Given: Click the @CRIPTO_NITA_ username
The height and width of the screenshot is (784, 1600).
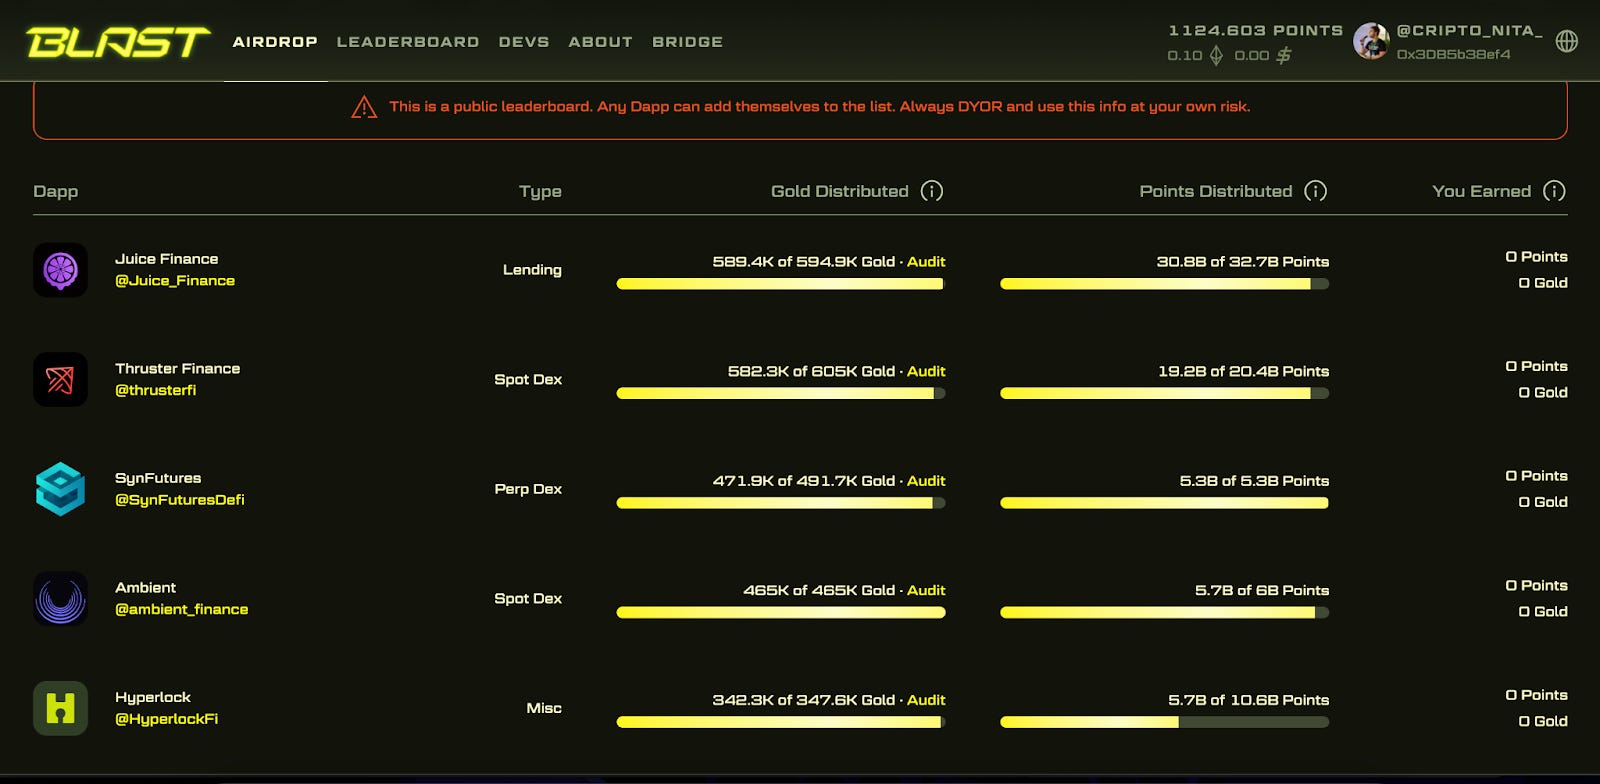Looking at the screenshot, I should [1469, 31].
